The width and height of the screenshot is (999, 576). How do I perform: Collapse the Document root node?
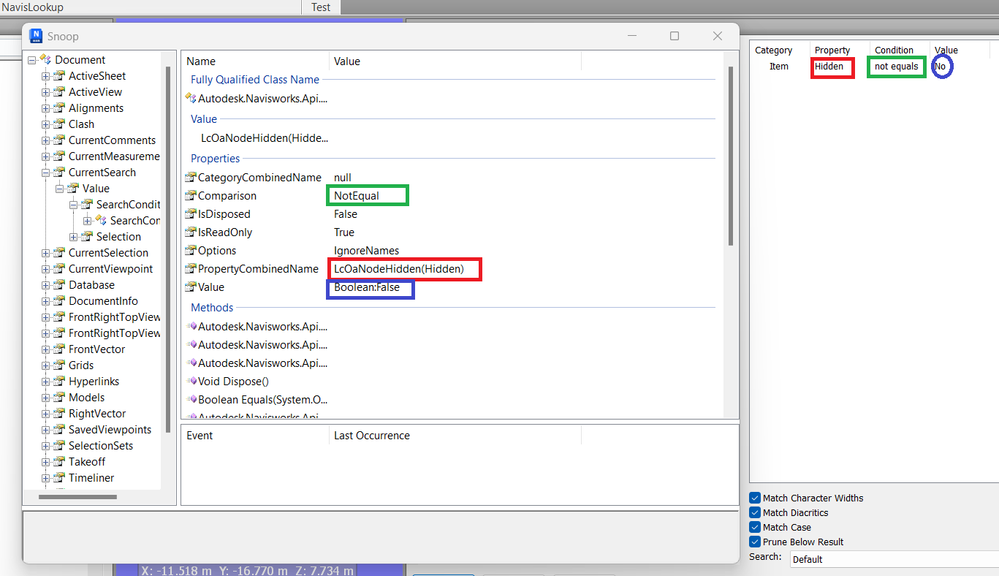(32, 60)
